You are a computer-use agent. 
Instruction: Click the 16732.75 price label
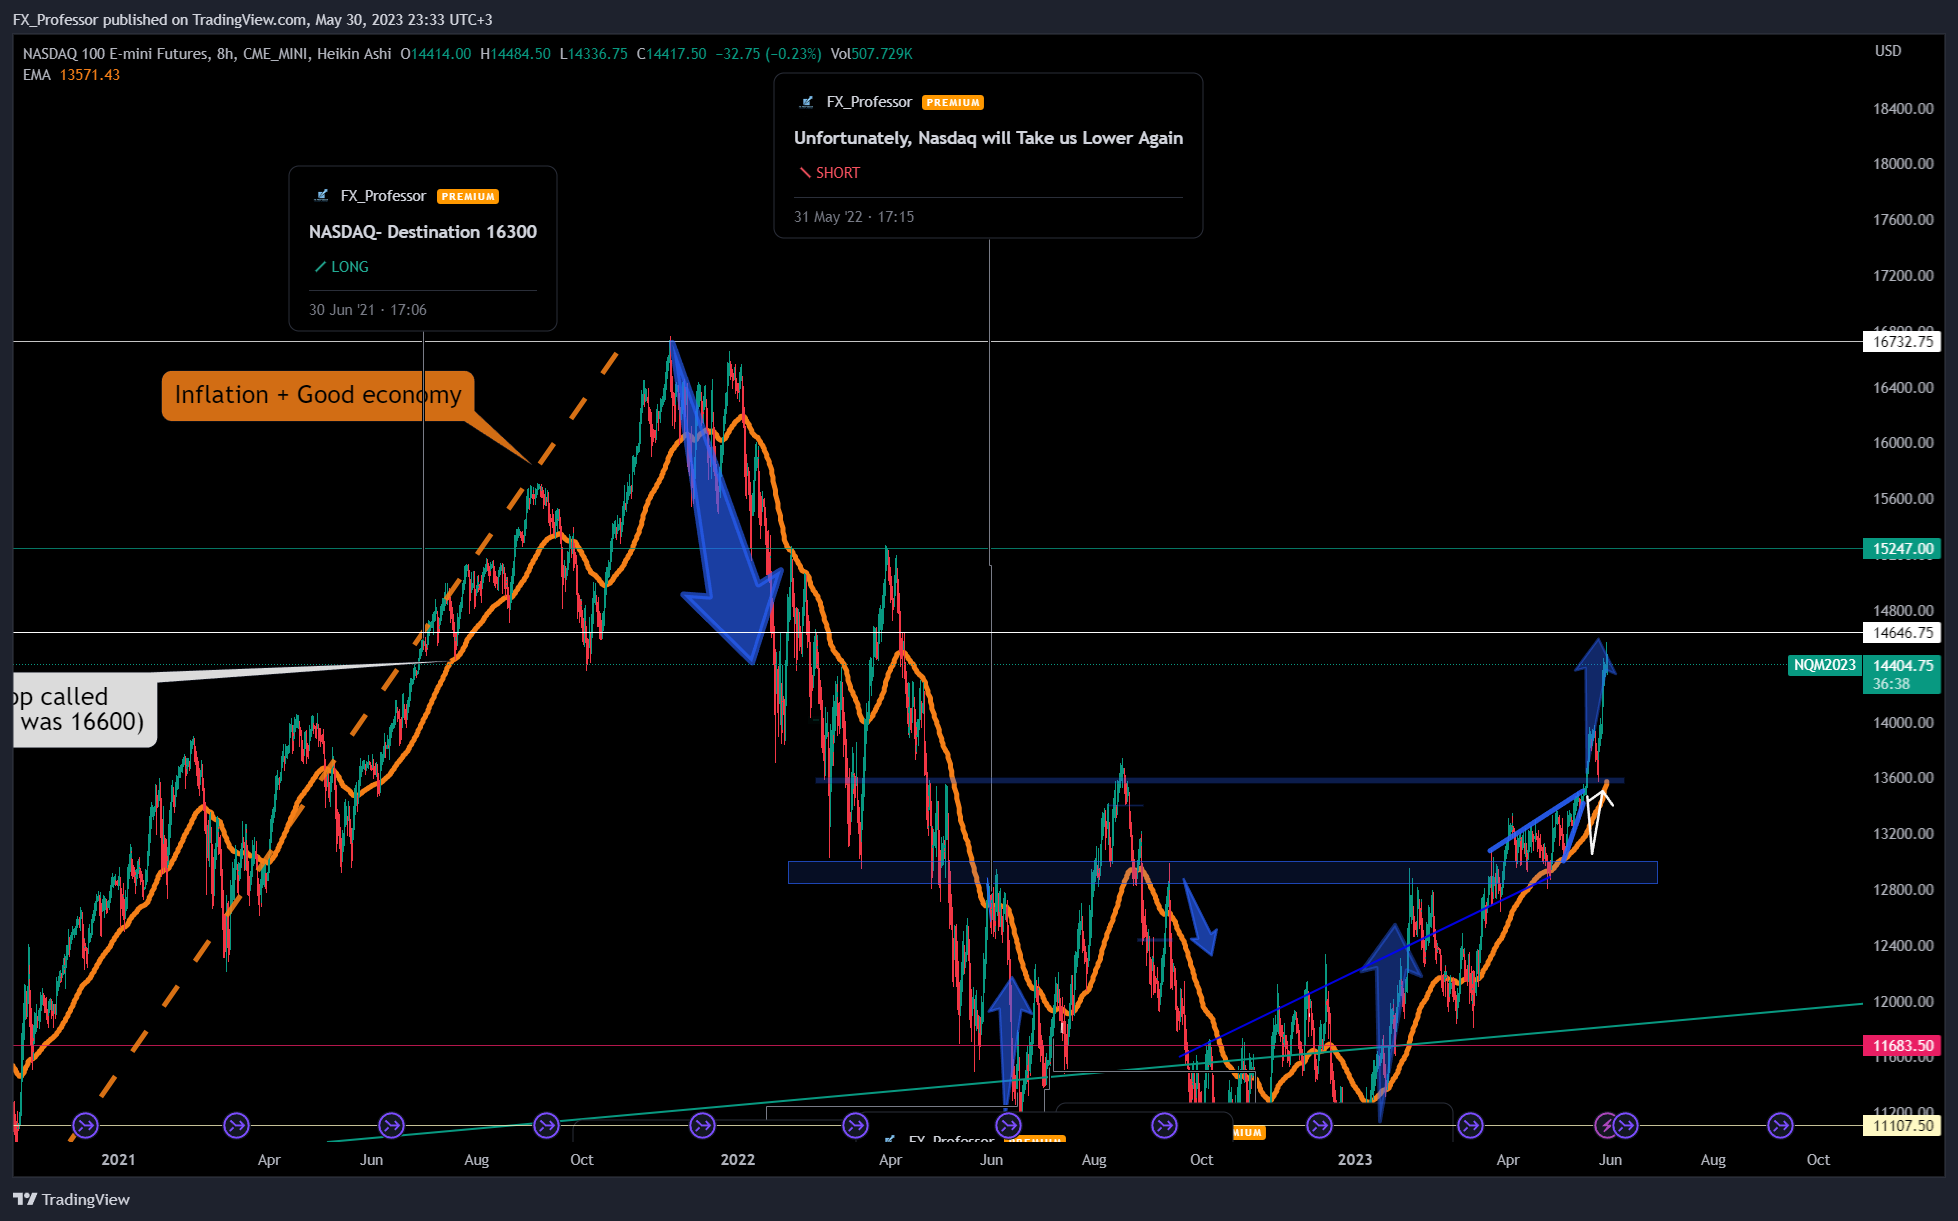[x=1902, y=342]
